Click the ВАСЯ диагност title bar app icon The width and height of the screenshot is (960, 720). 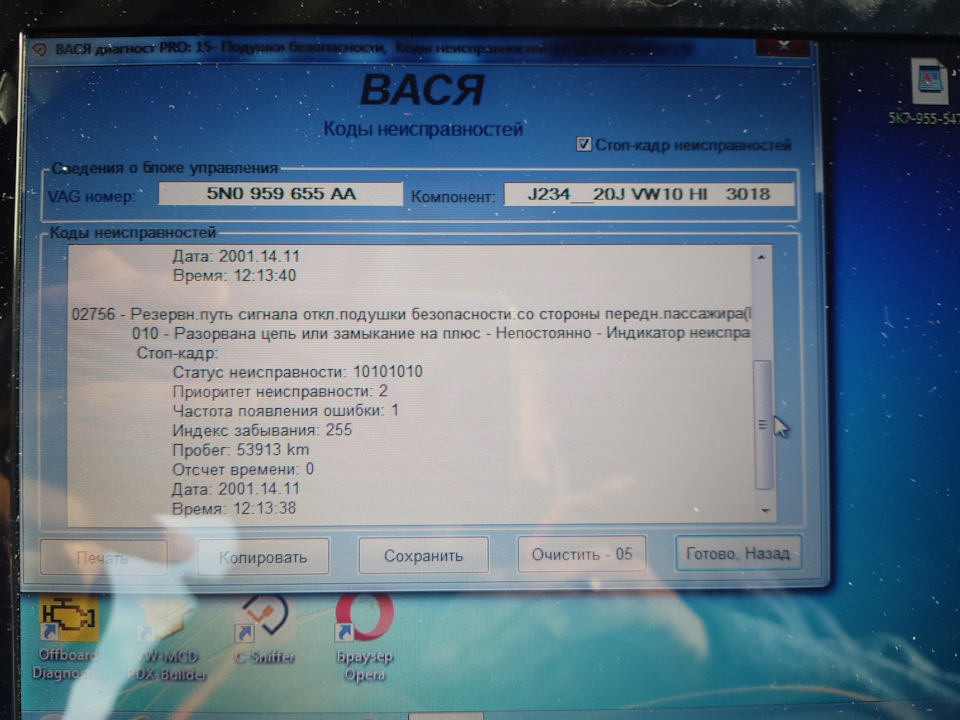pyautogui.click(x=39, y=50)
